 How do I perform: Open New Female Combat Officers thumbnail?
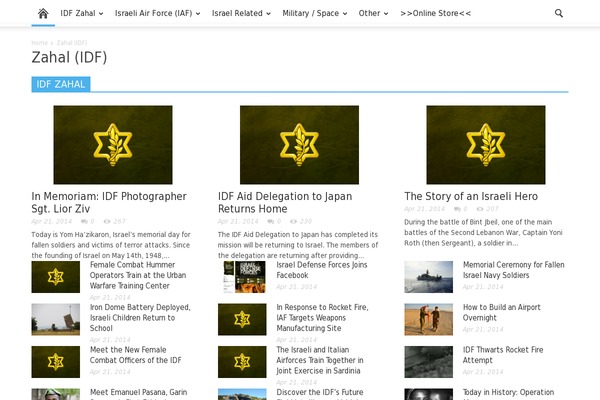pos(56,362)
